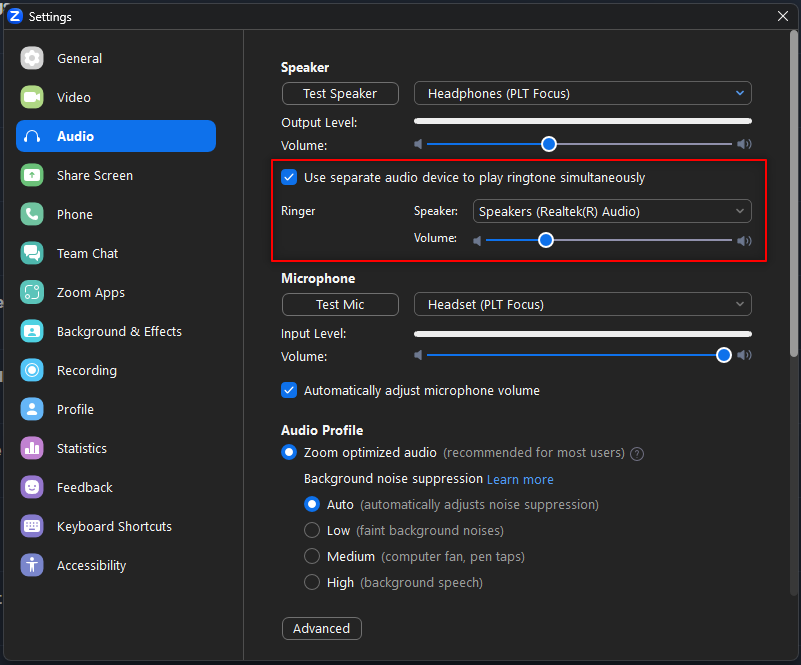
Task: Click the Phone handset icon
Action: pyautogui.click(x=32, y=214)
